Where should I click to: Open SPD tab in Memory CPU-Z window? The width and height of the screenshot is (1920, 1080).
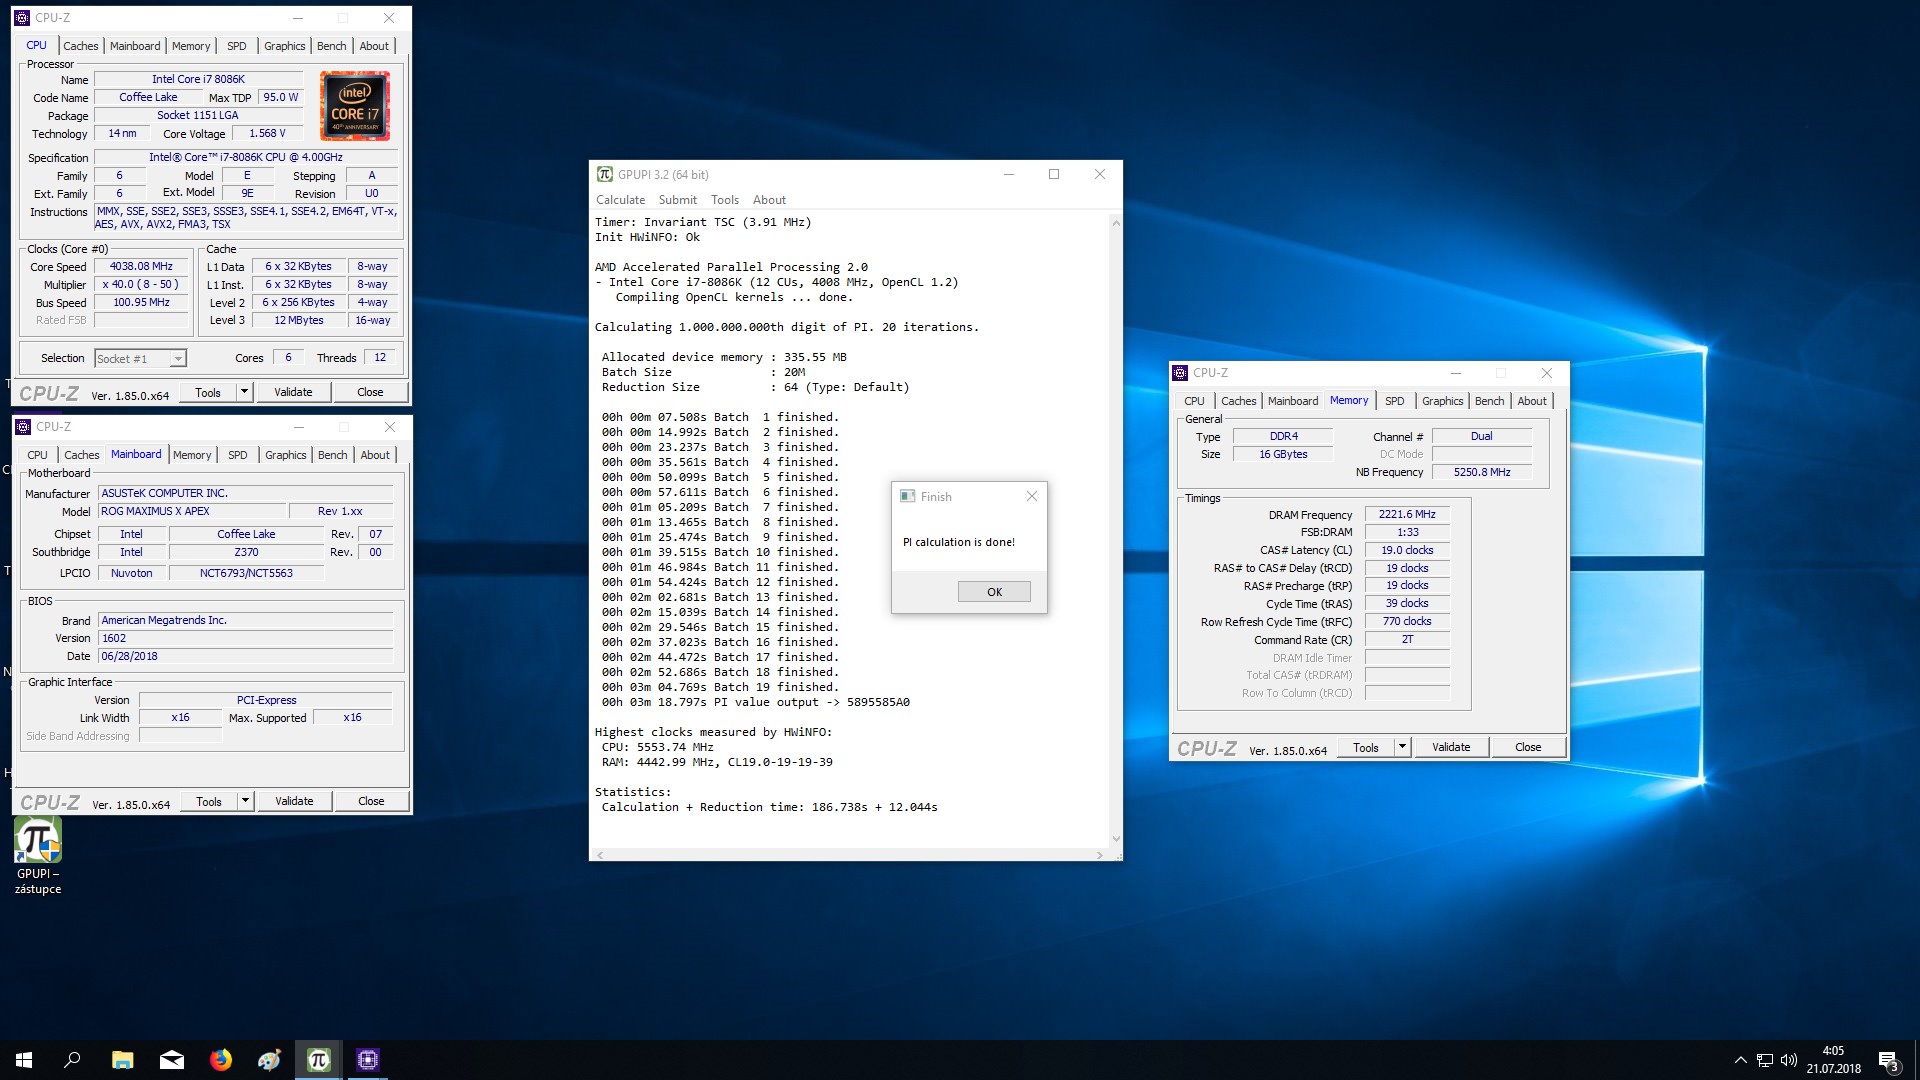pos(1394,401)
